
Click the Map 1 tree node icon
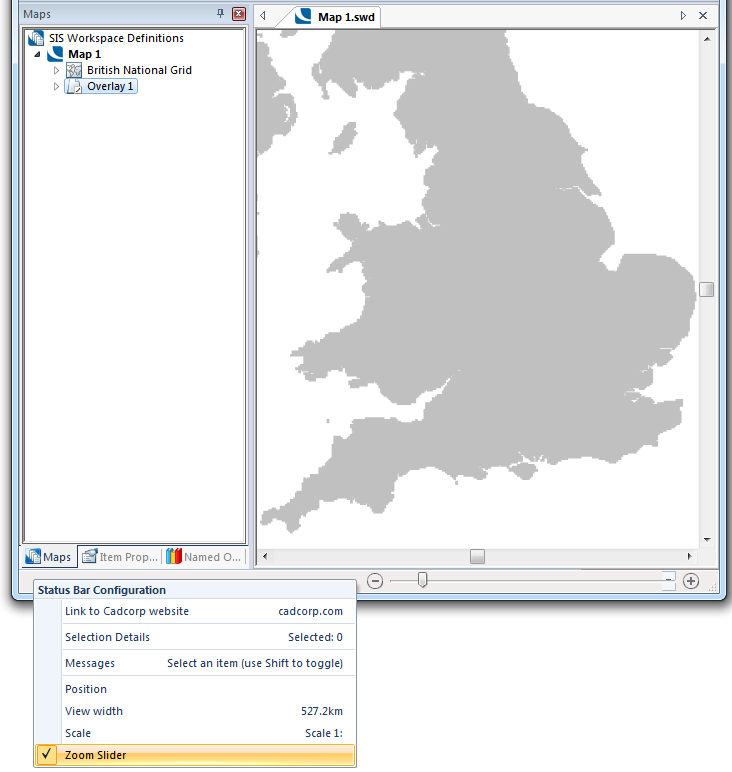[x=55, y=54]
